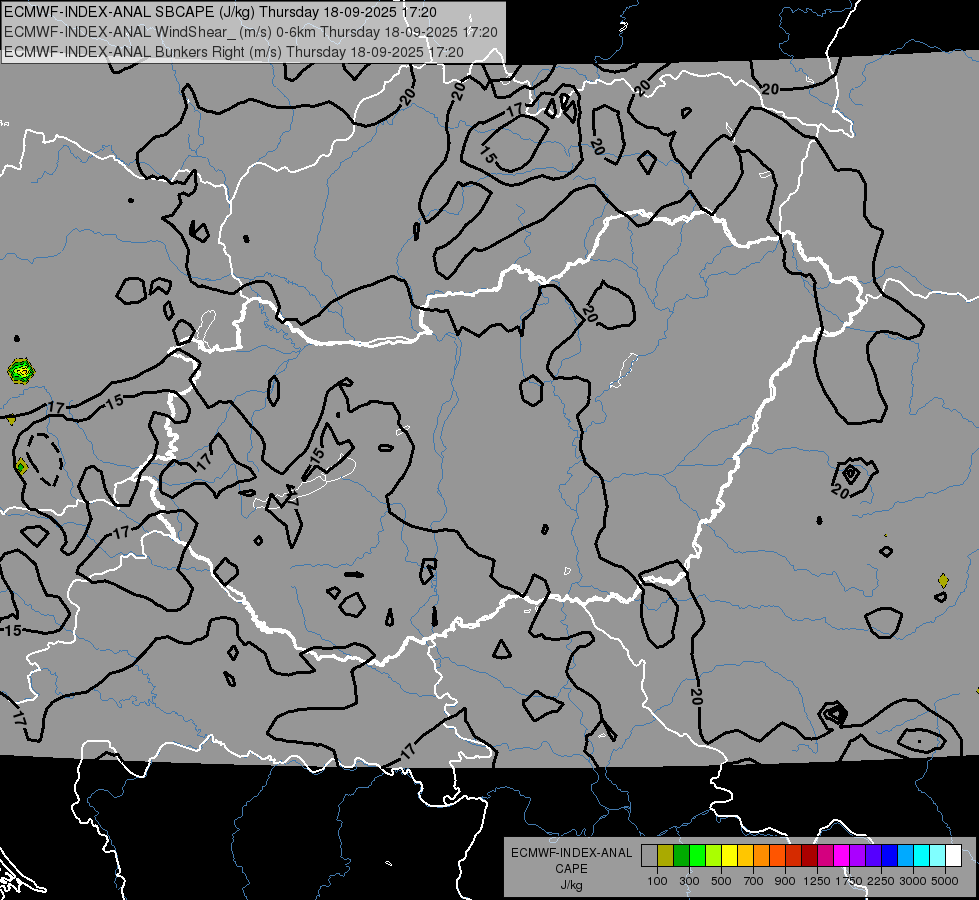Screen dimensions: 979x900
Task: Click the WindShear 0-6km layer title line
Action: click(x=251, y=32)
